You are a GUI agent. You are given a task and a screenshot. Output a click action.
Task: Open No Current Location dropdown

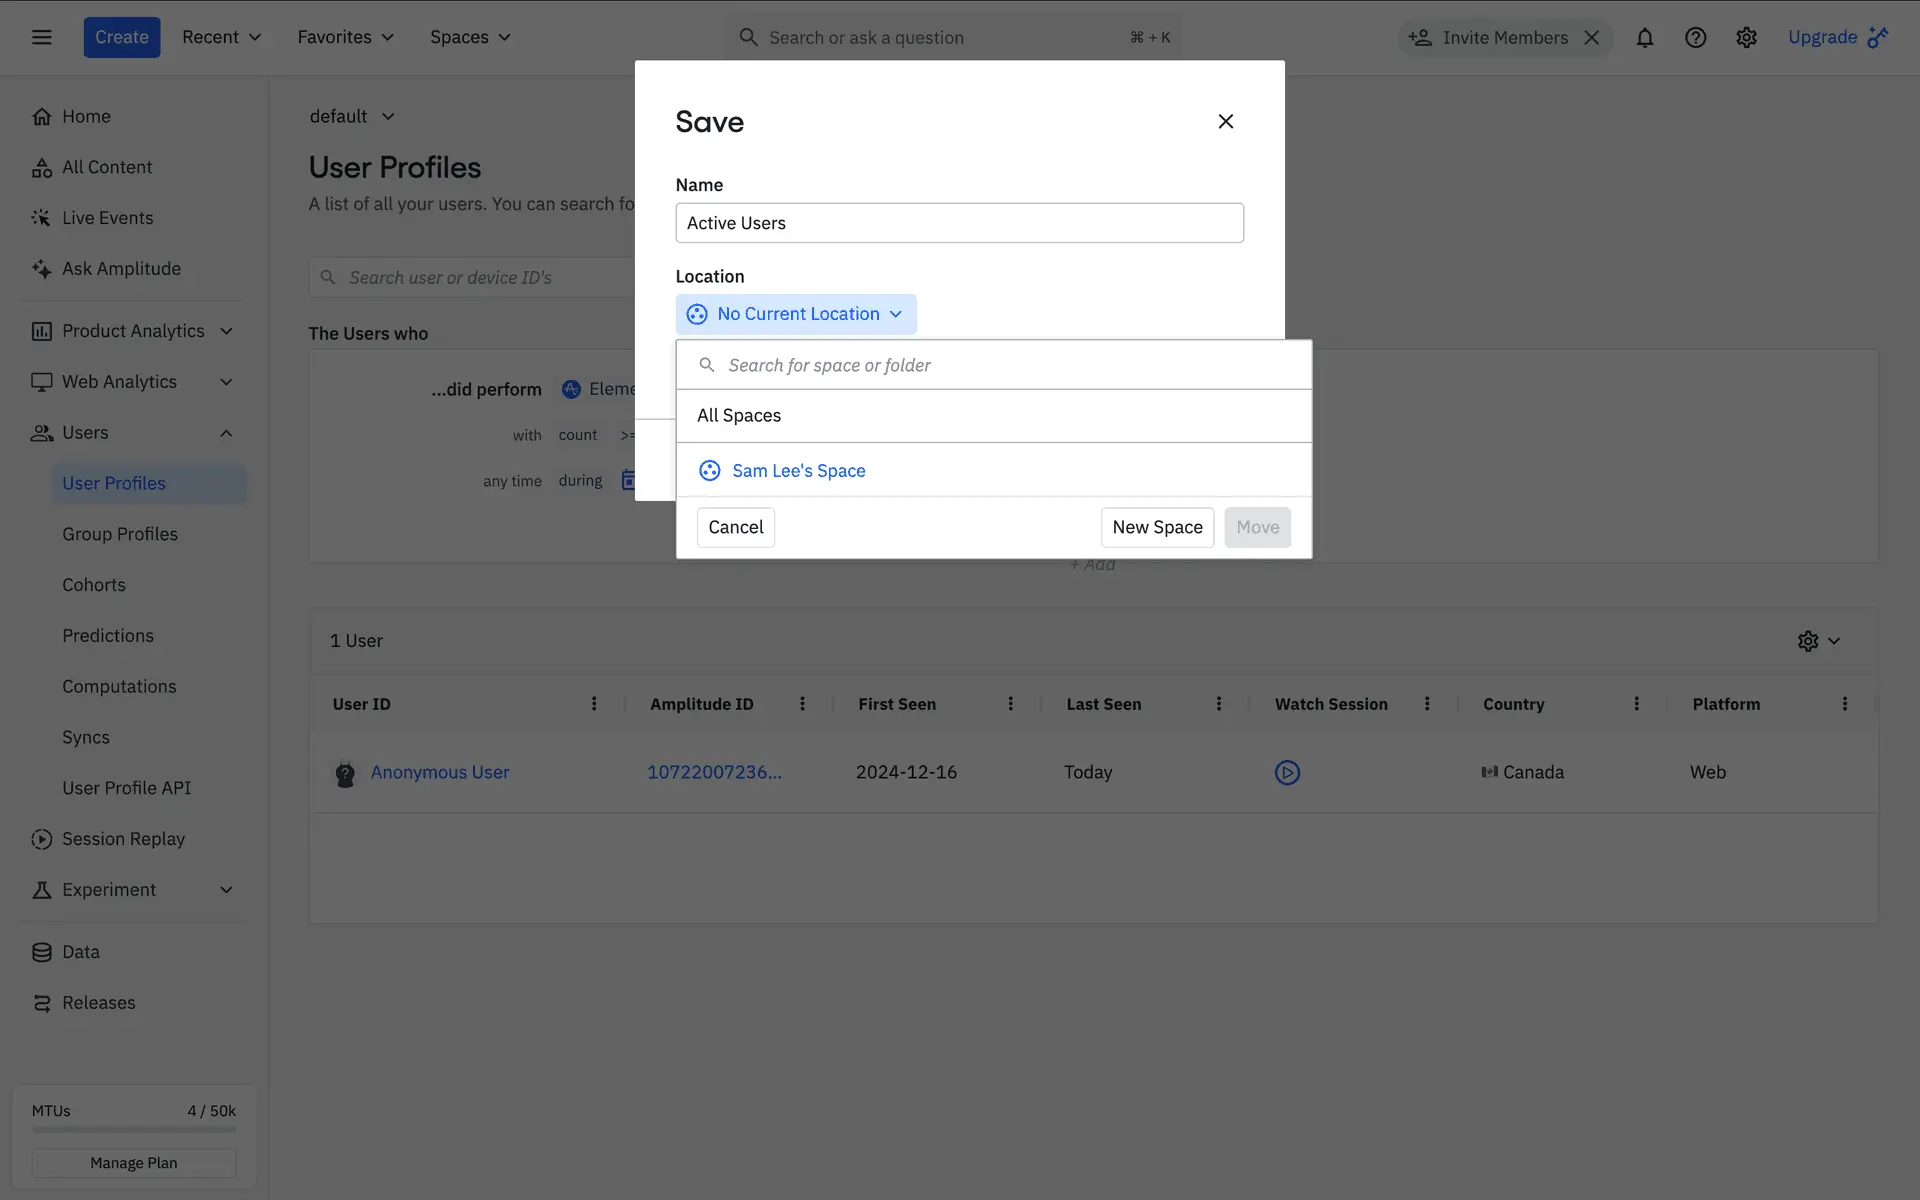point(796,314)
